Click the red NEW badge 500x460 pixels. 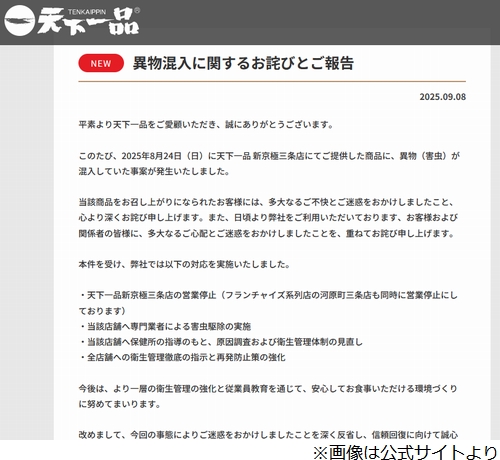click(101, 63)
